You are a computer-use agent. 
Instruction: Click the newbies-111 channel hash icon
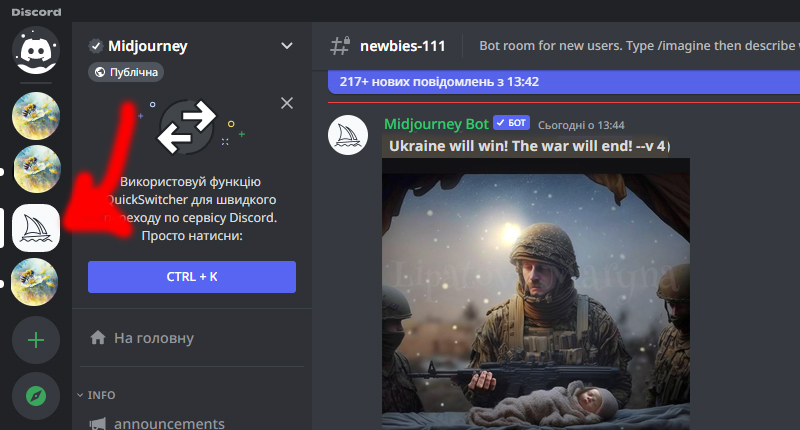(x=340, y=46)
